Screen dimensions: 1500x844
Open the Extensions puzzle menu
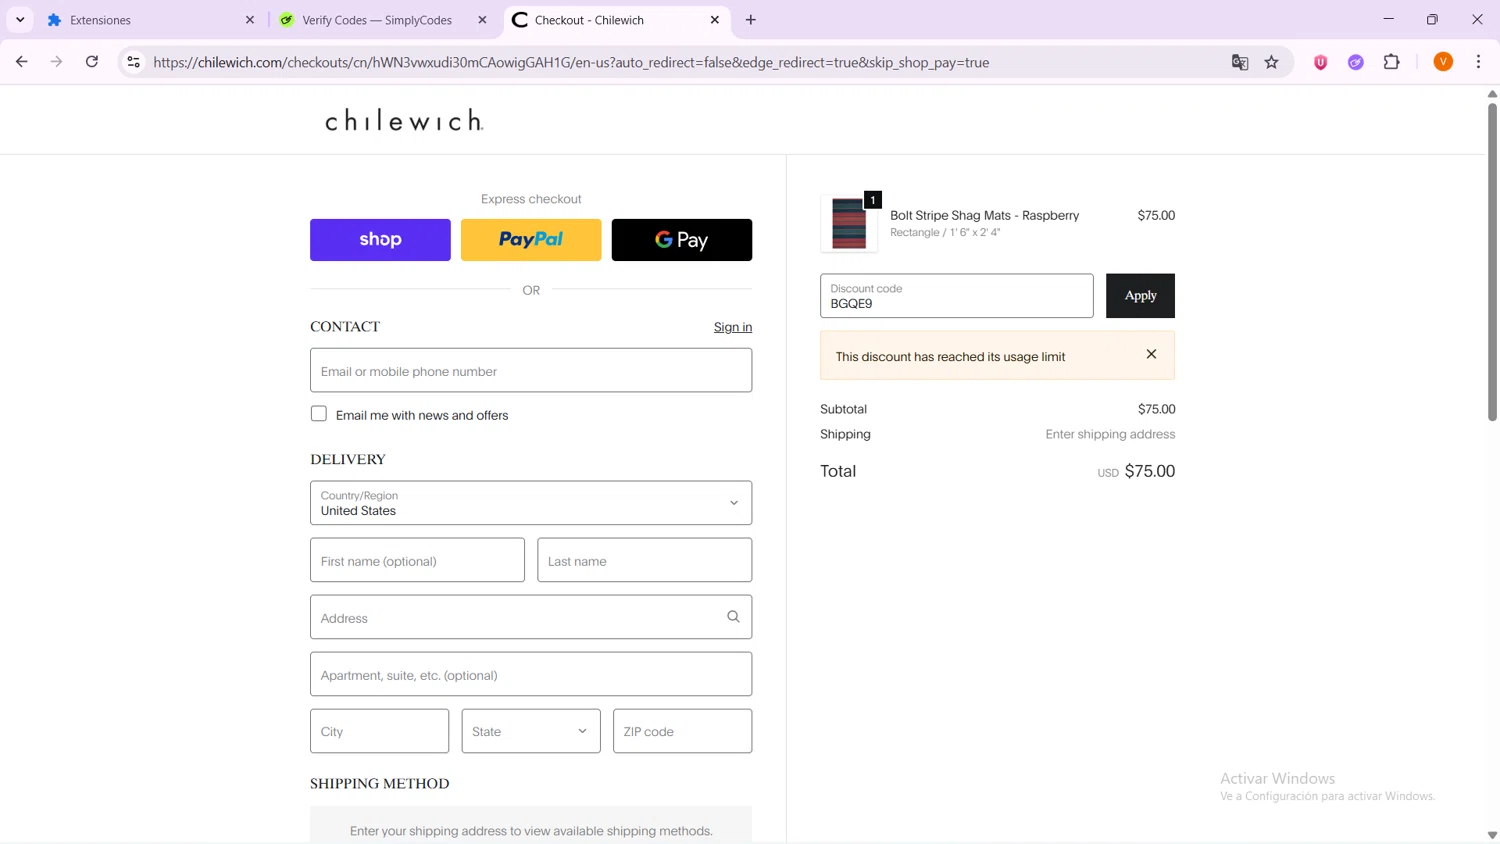tap(1392, 62)
